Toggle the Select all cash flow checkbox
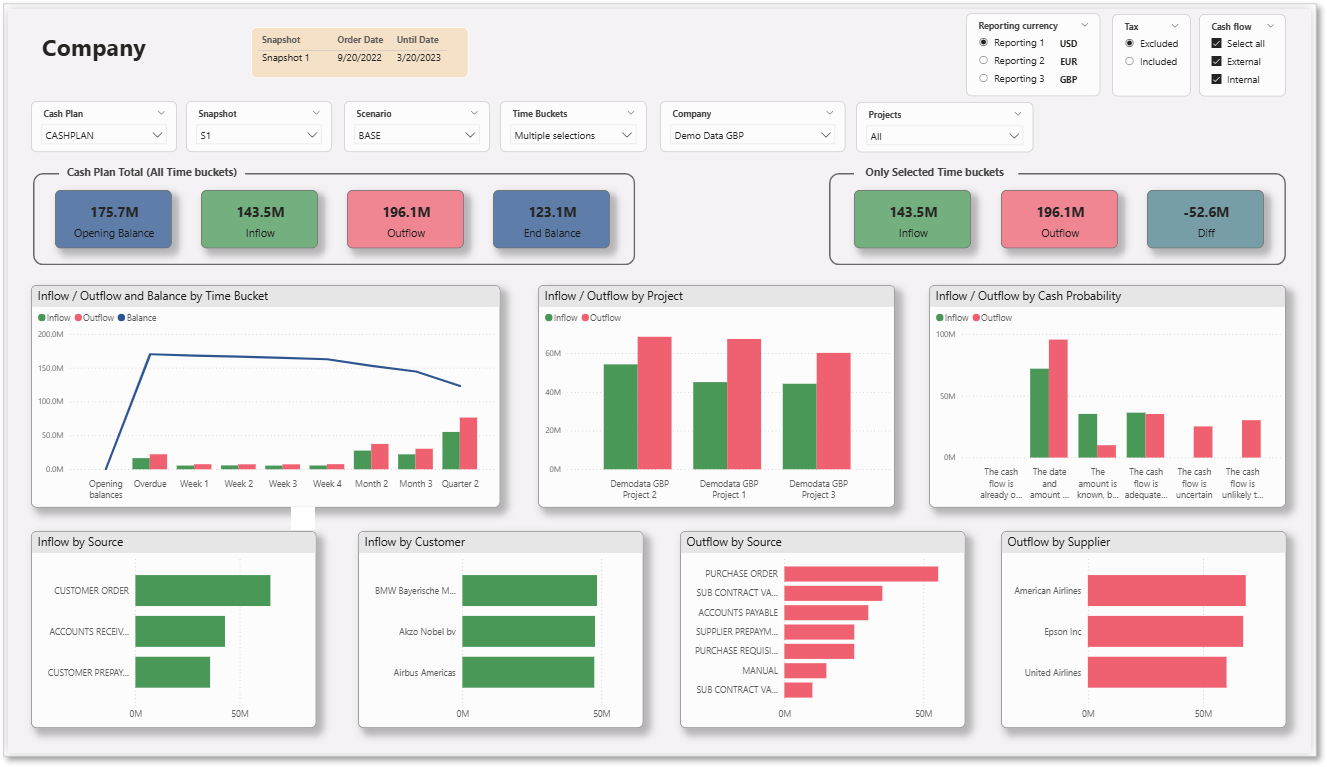The height and width of the screenshot is (767, 1327). tap(1216, 44)
